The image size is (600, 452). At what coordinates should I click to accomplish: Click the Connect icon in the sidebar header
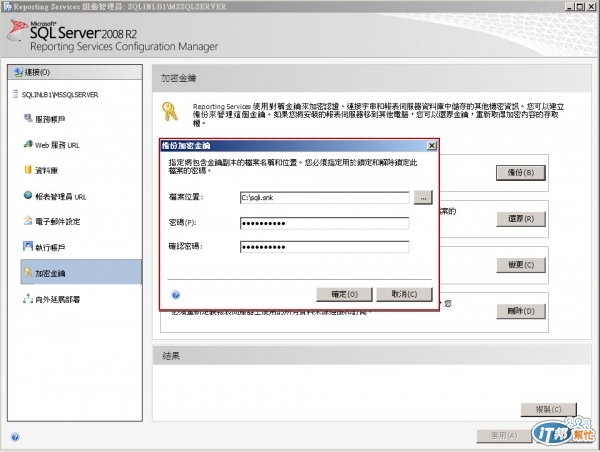(x=18, y=72)
